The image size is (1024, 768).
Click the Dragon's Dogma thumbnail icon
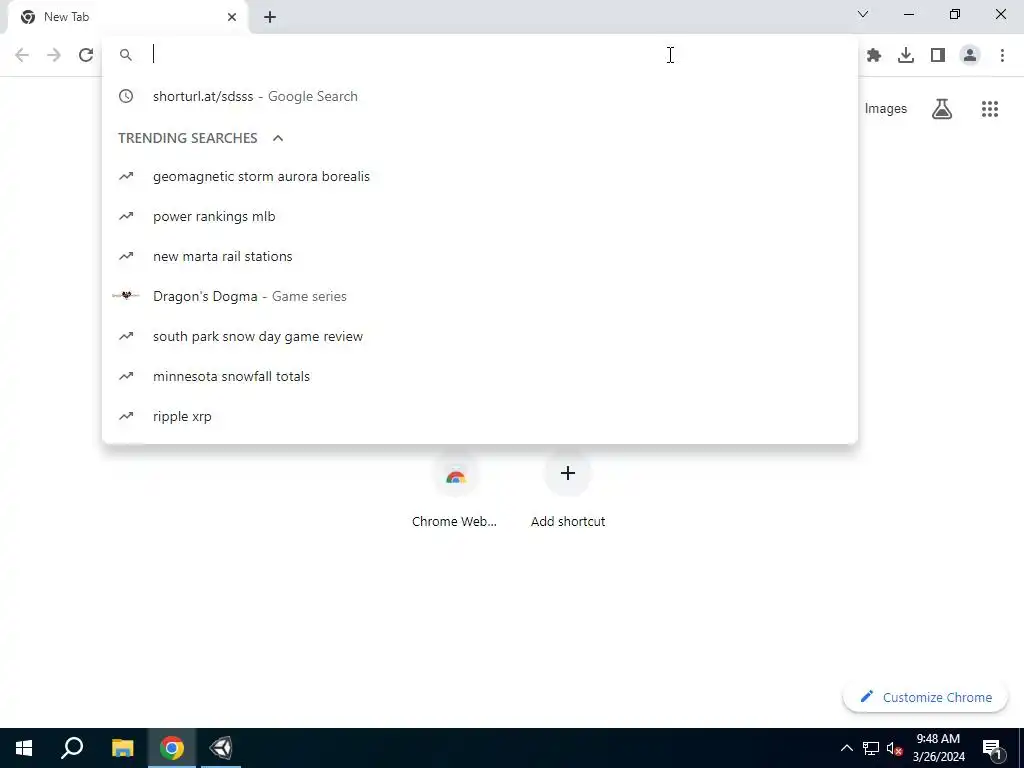point(125,296)
